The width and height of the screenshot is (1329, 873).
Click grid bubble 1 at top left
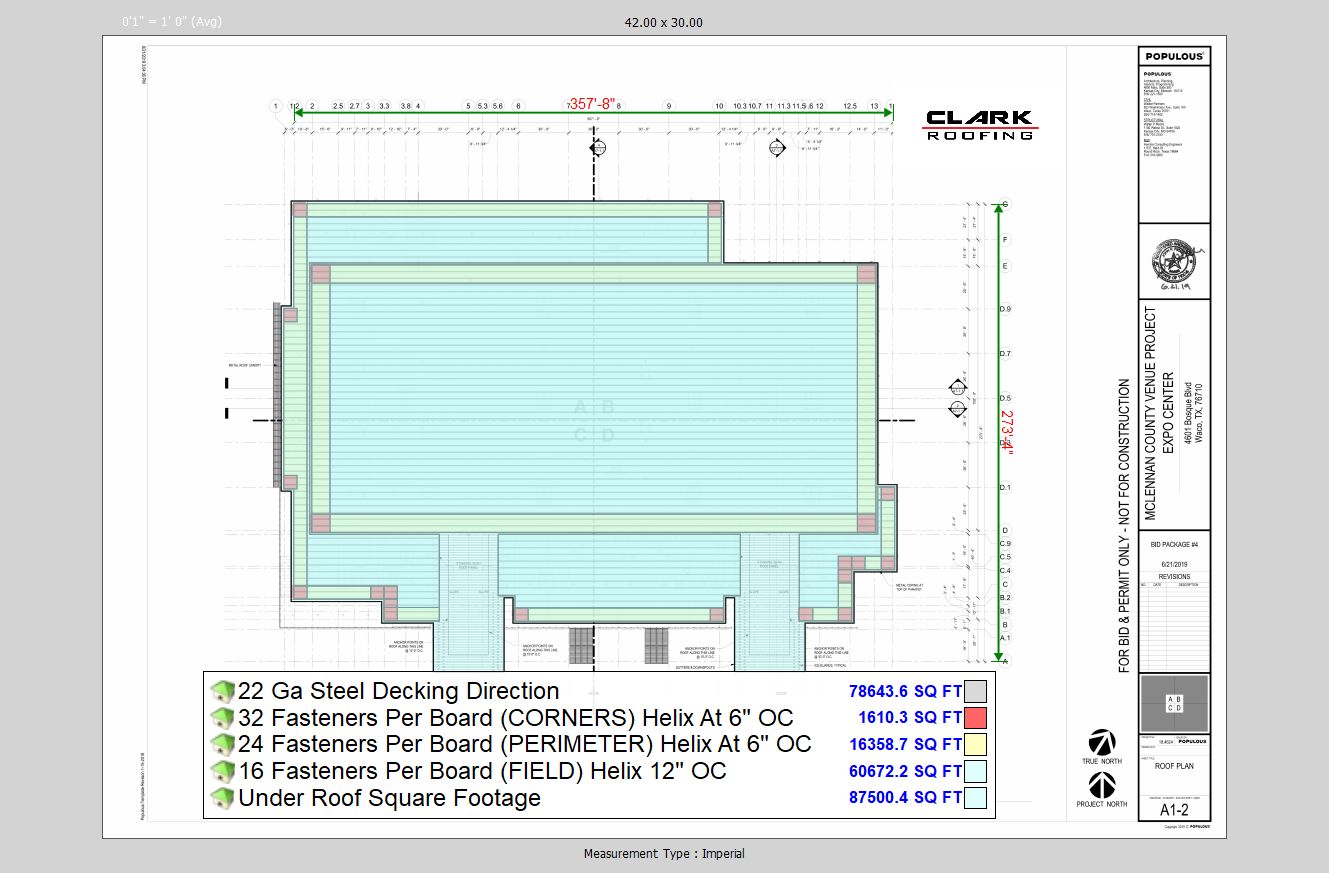(x=275, y=105)
